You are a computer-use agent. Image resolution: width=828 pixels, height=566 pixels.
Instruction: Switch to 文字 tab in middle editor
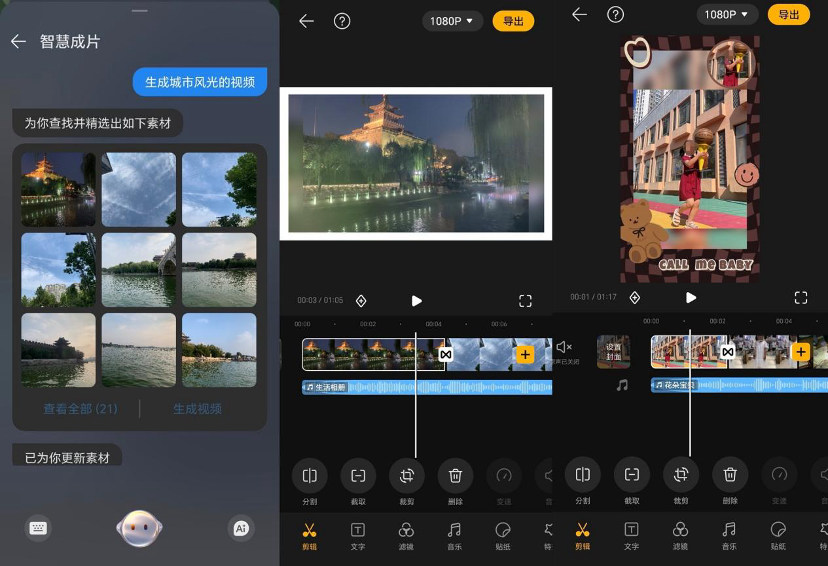pos(358,536)
